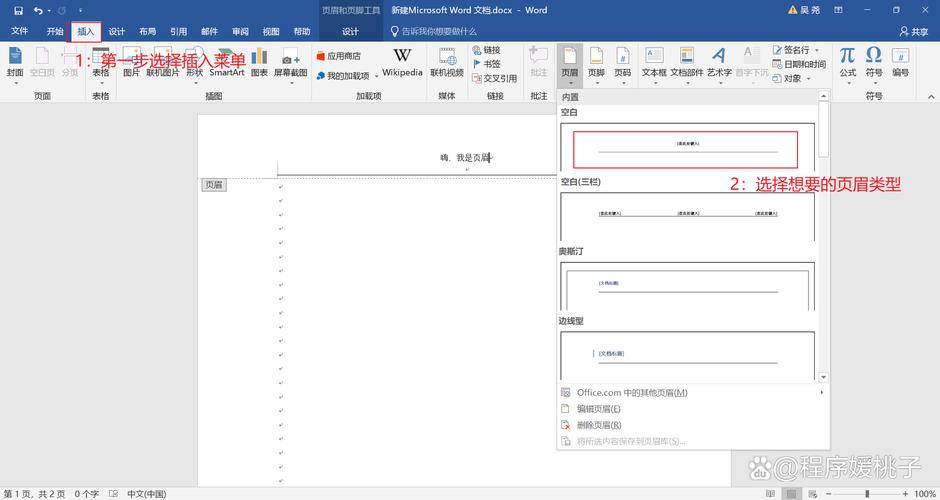This screenshot has height=500, width=940.
Task: Click the 100% zoom level
Action: 925,494
